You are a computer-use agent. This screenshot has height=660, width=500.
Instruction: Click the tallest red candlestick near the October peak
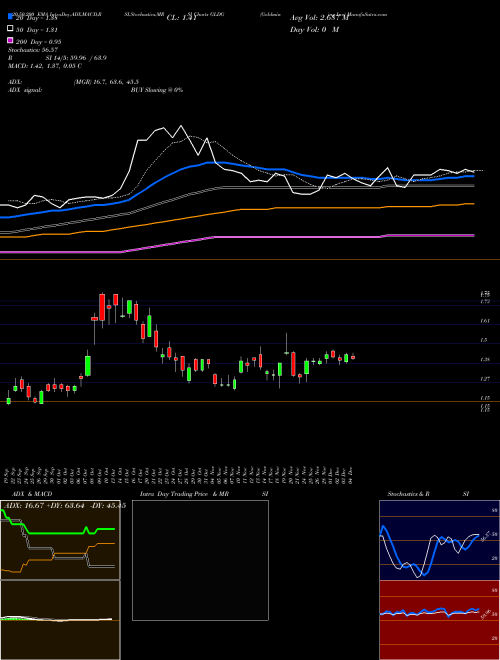[102, 307]
